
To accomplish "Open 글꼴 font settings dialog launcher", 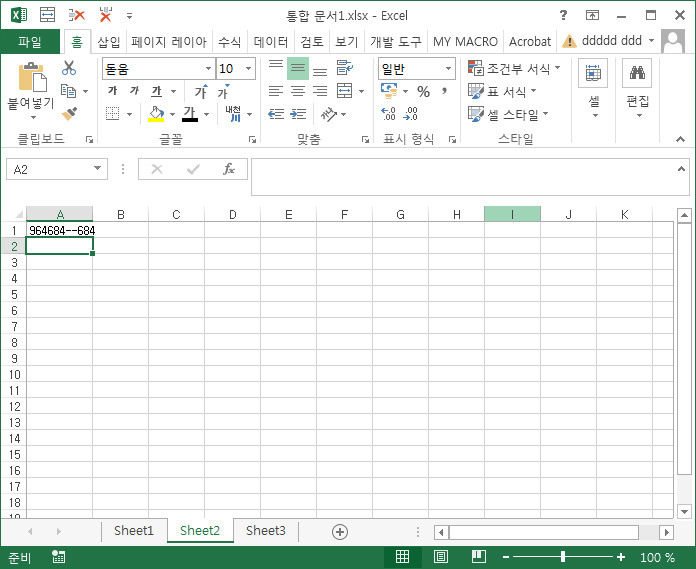I will pyautogui.click(x=252, y=140).
